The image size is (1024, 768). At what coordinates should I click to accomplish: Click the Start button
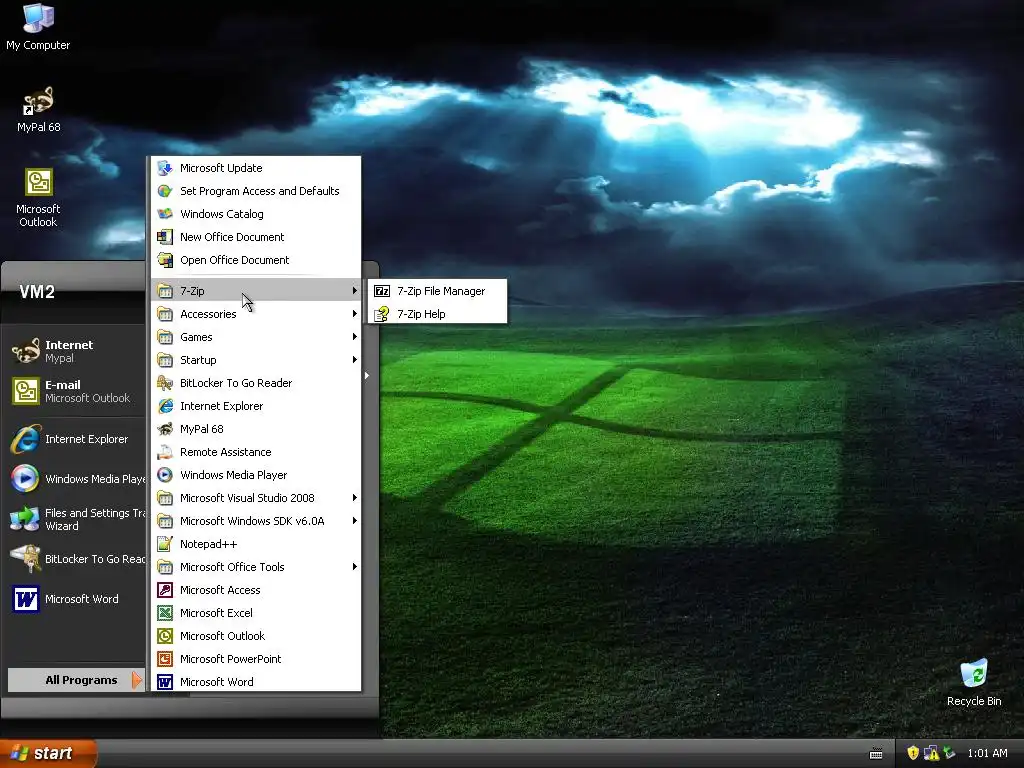48,753
